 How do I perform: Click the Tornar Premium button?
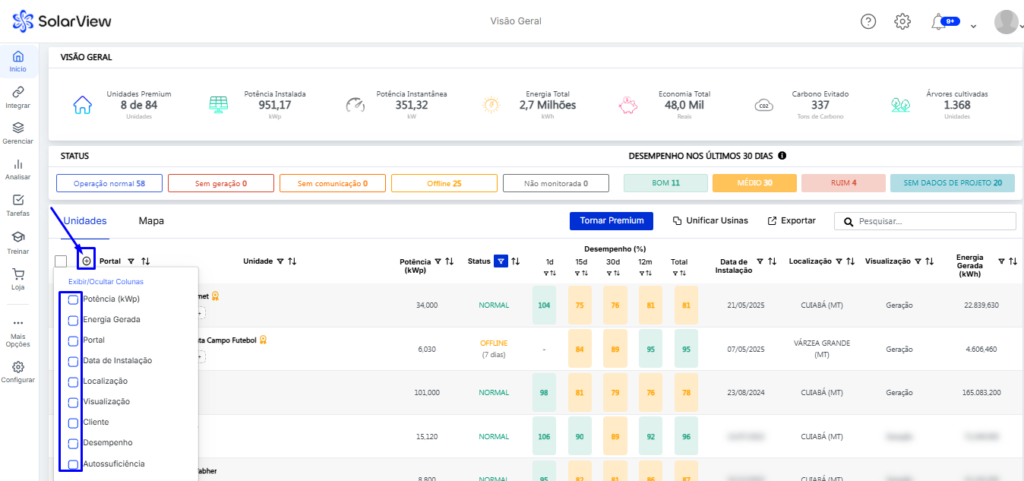coord(610,221)
